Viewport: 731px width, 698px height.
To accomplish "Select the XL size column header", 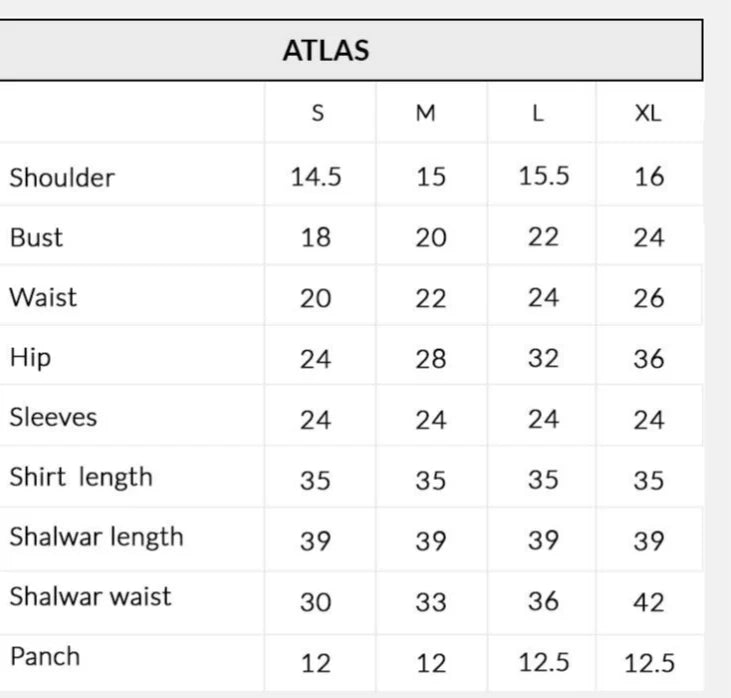I will coord(648,113).
